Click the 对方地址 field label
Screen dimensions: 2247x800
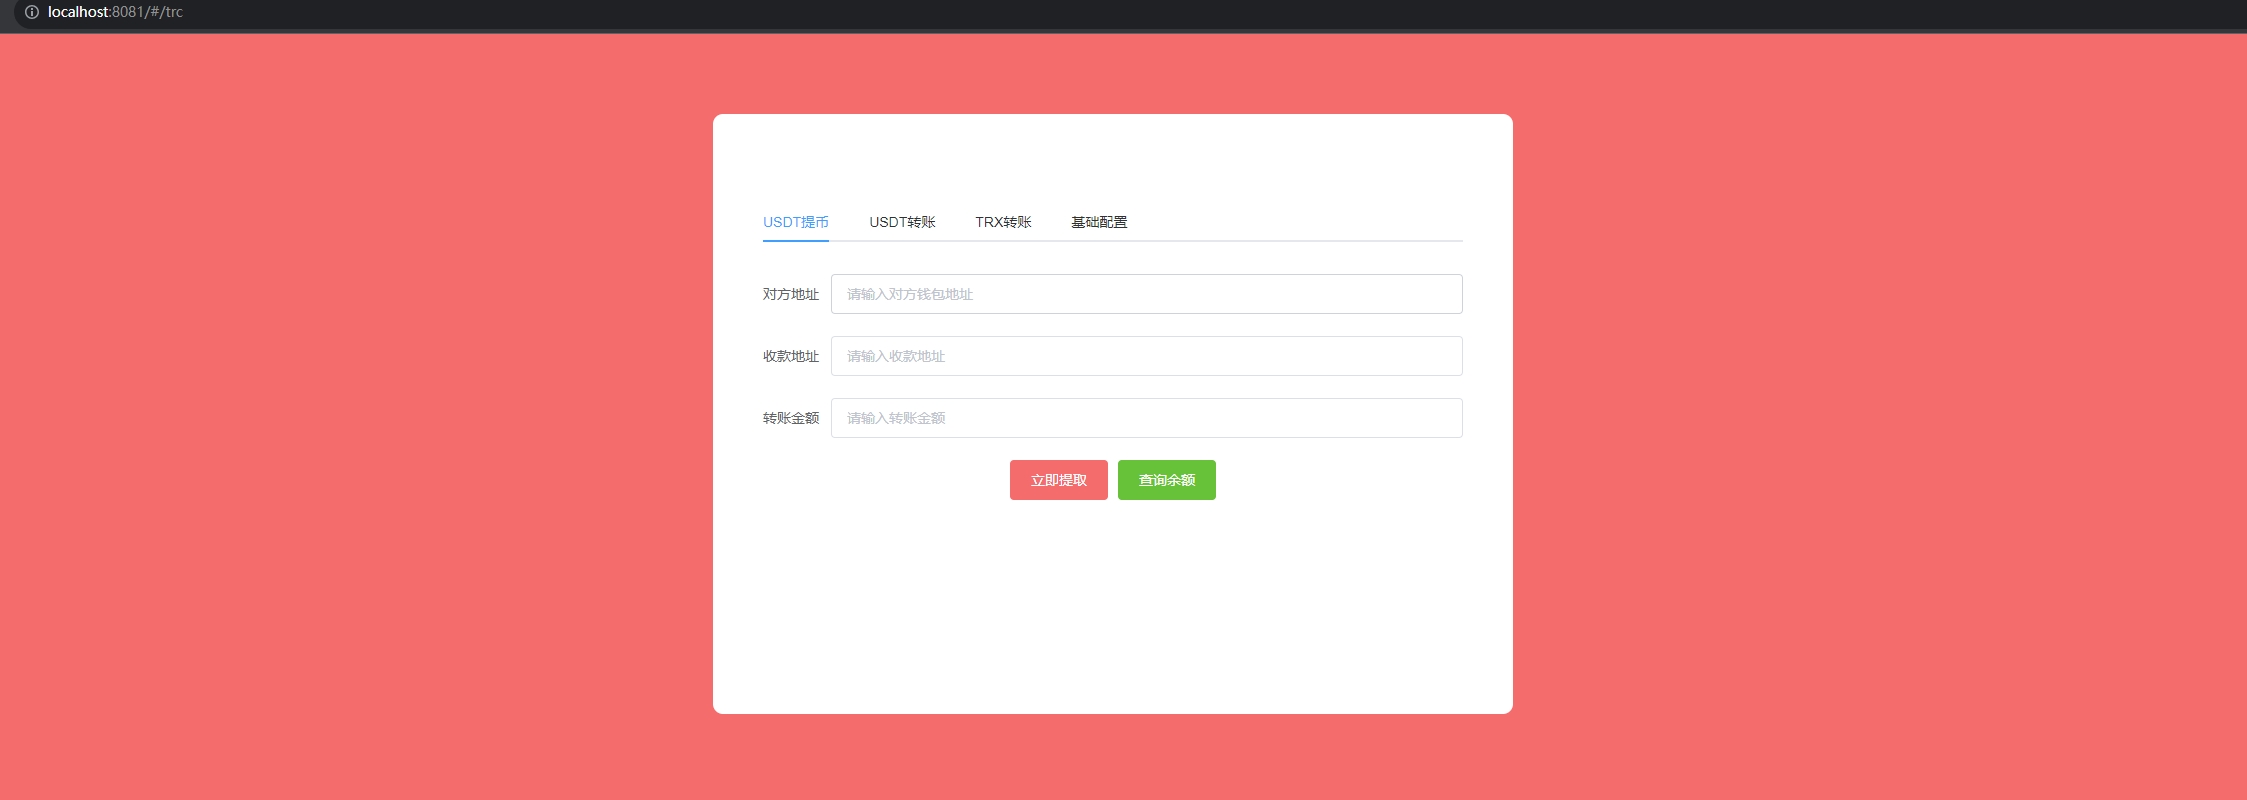click(790, 294)
